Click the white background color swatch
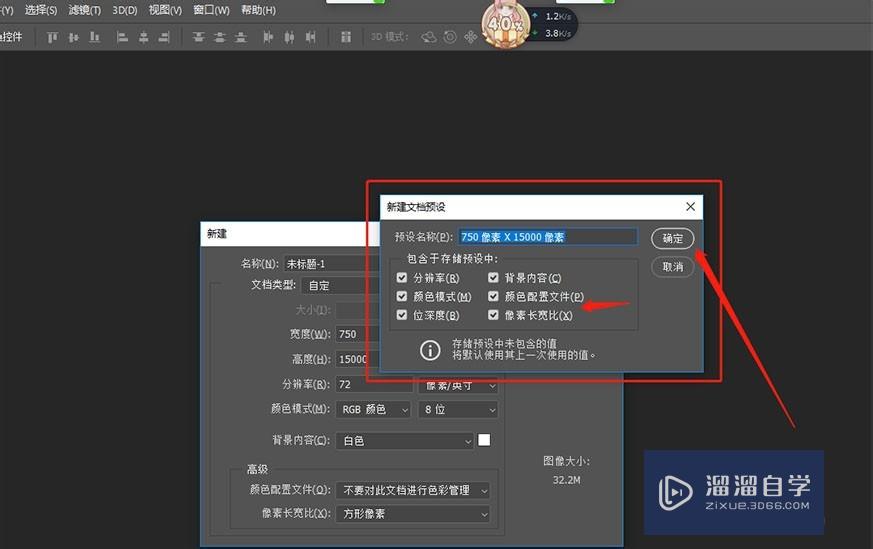The width and height of the screenshot is (873, 549). (x=484, y=440)
